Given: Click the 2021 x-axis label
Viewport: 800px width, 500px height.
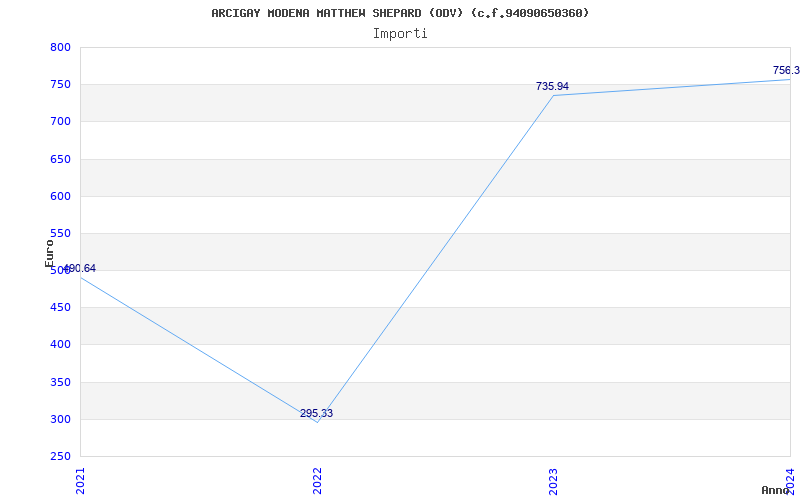Looking at the screenshot, I should pyautogui.click(x=80, y=481).
